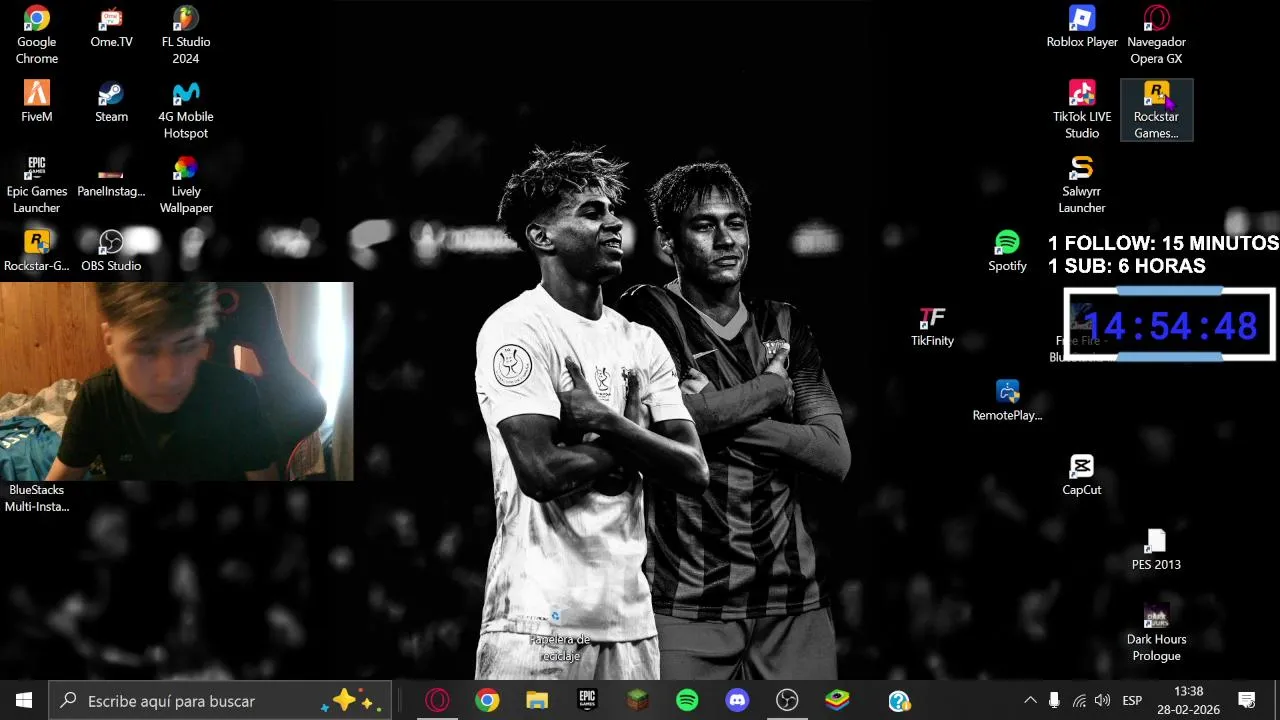Select the RemotePlay... desktop icon

pyautogui.click(x=1007, y=400)
